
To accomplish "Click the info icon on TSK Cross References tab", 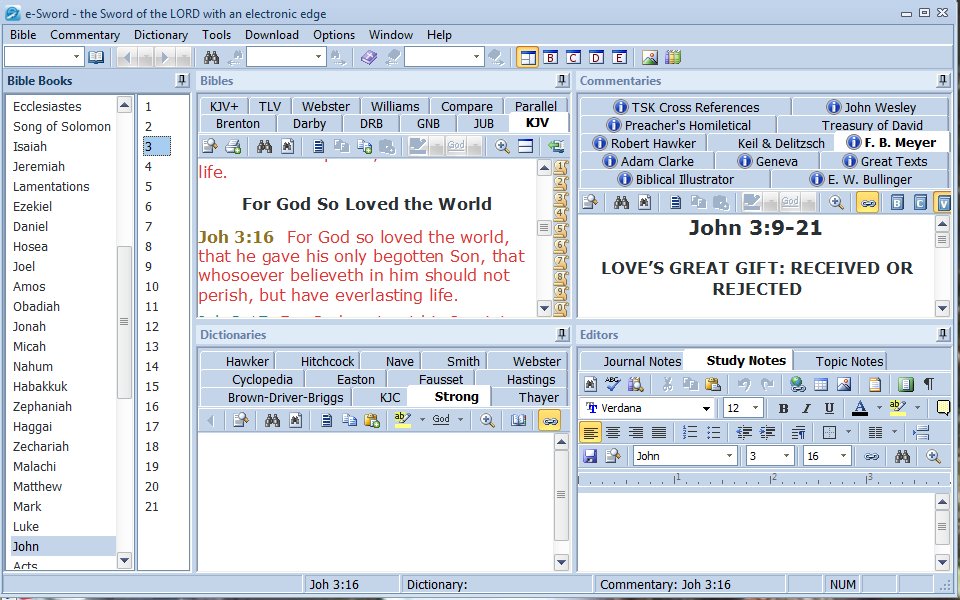I will pos(621,107).
